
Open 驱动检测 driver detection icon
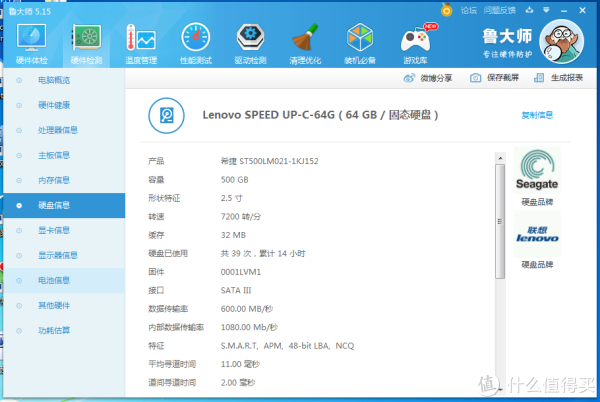250,44
